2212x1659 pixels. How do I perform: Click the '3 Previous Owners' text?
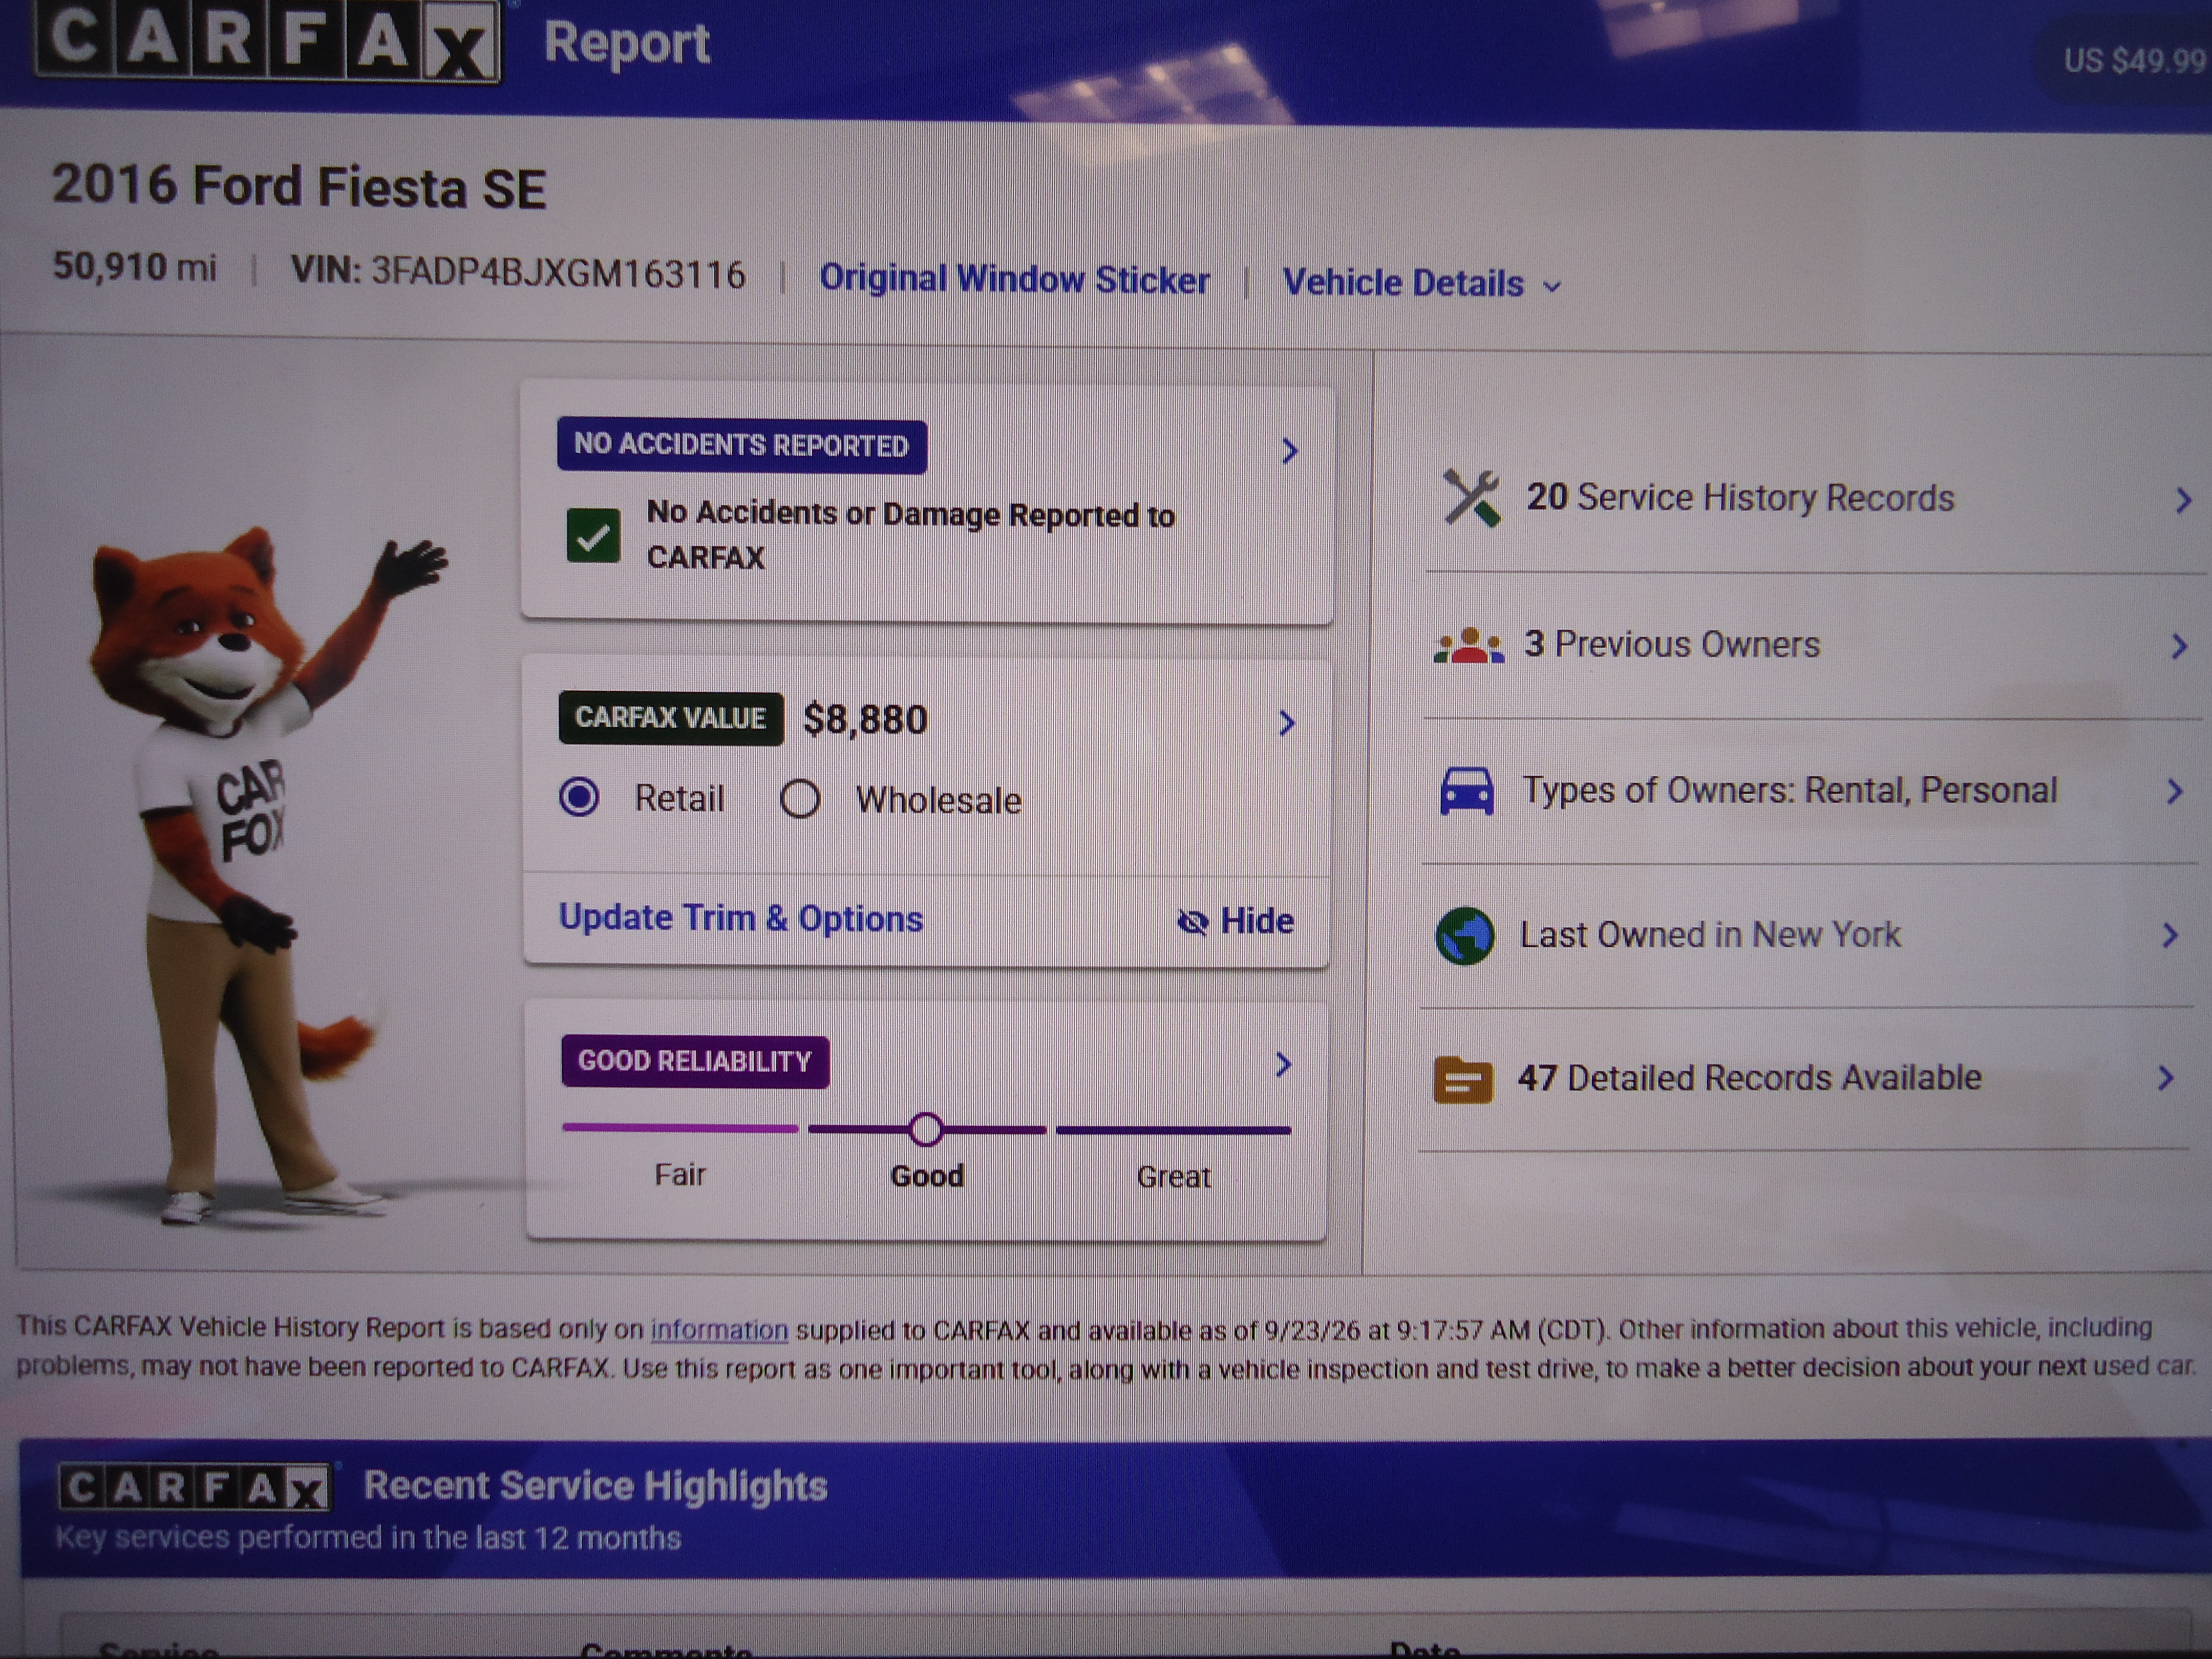coord(1671,644)
